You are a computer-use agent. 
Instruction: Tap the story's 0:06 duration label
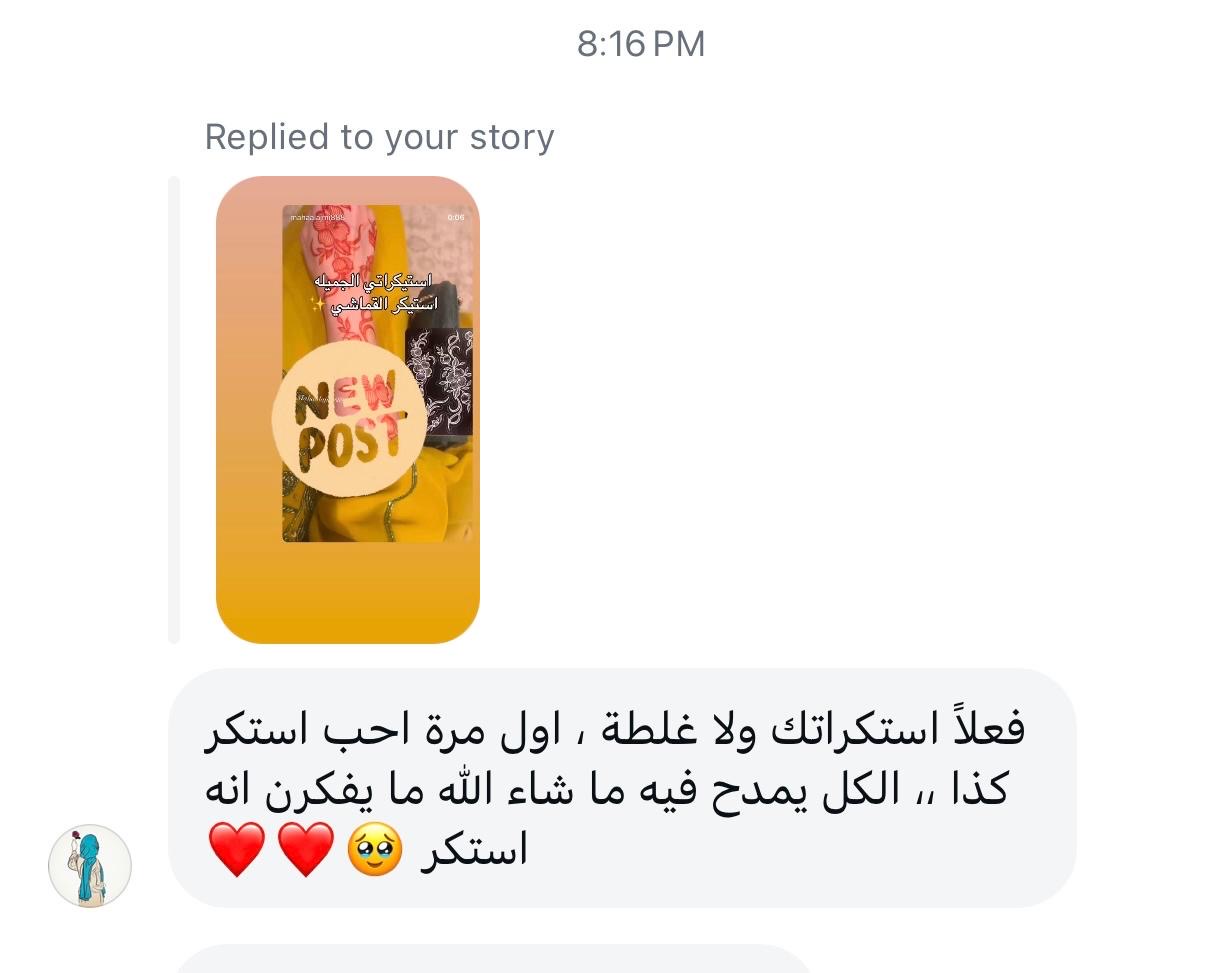pyautogui.click(x=456, y=217)
